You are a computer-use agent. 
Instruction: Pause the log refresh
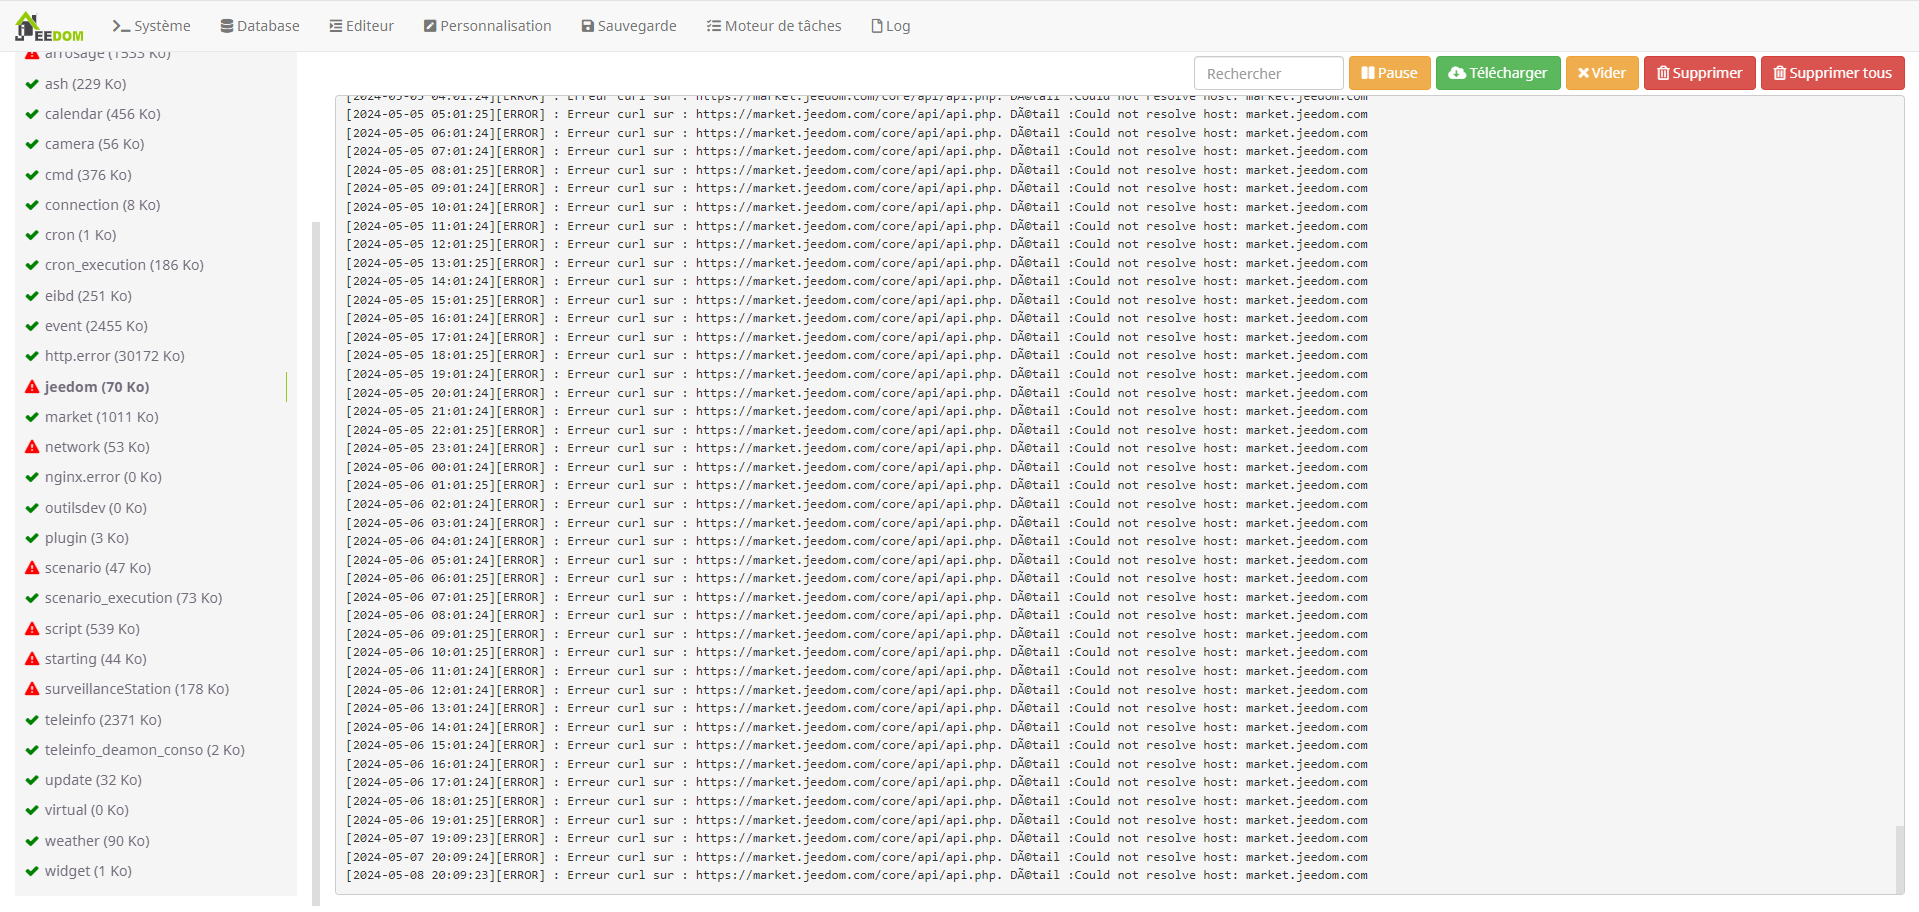(x=1389, y=73)
